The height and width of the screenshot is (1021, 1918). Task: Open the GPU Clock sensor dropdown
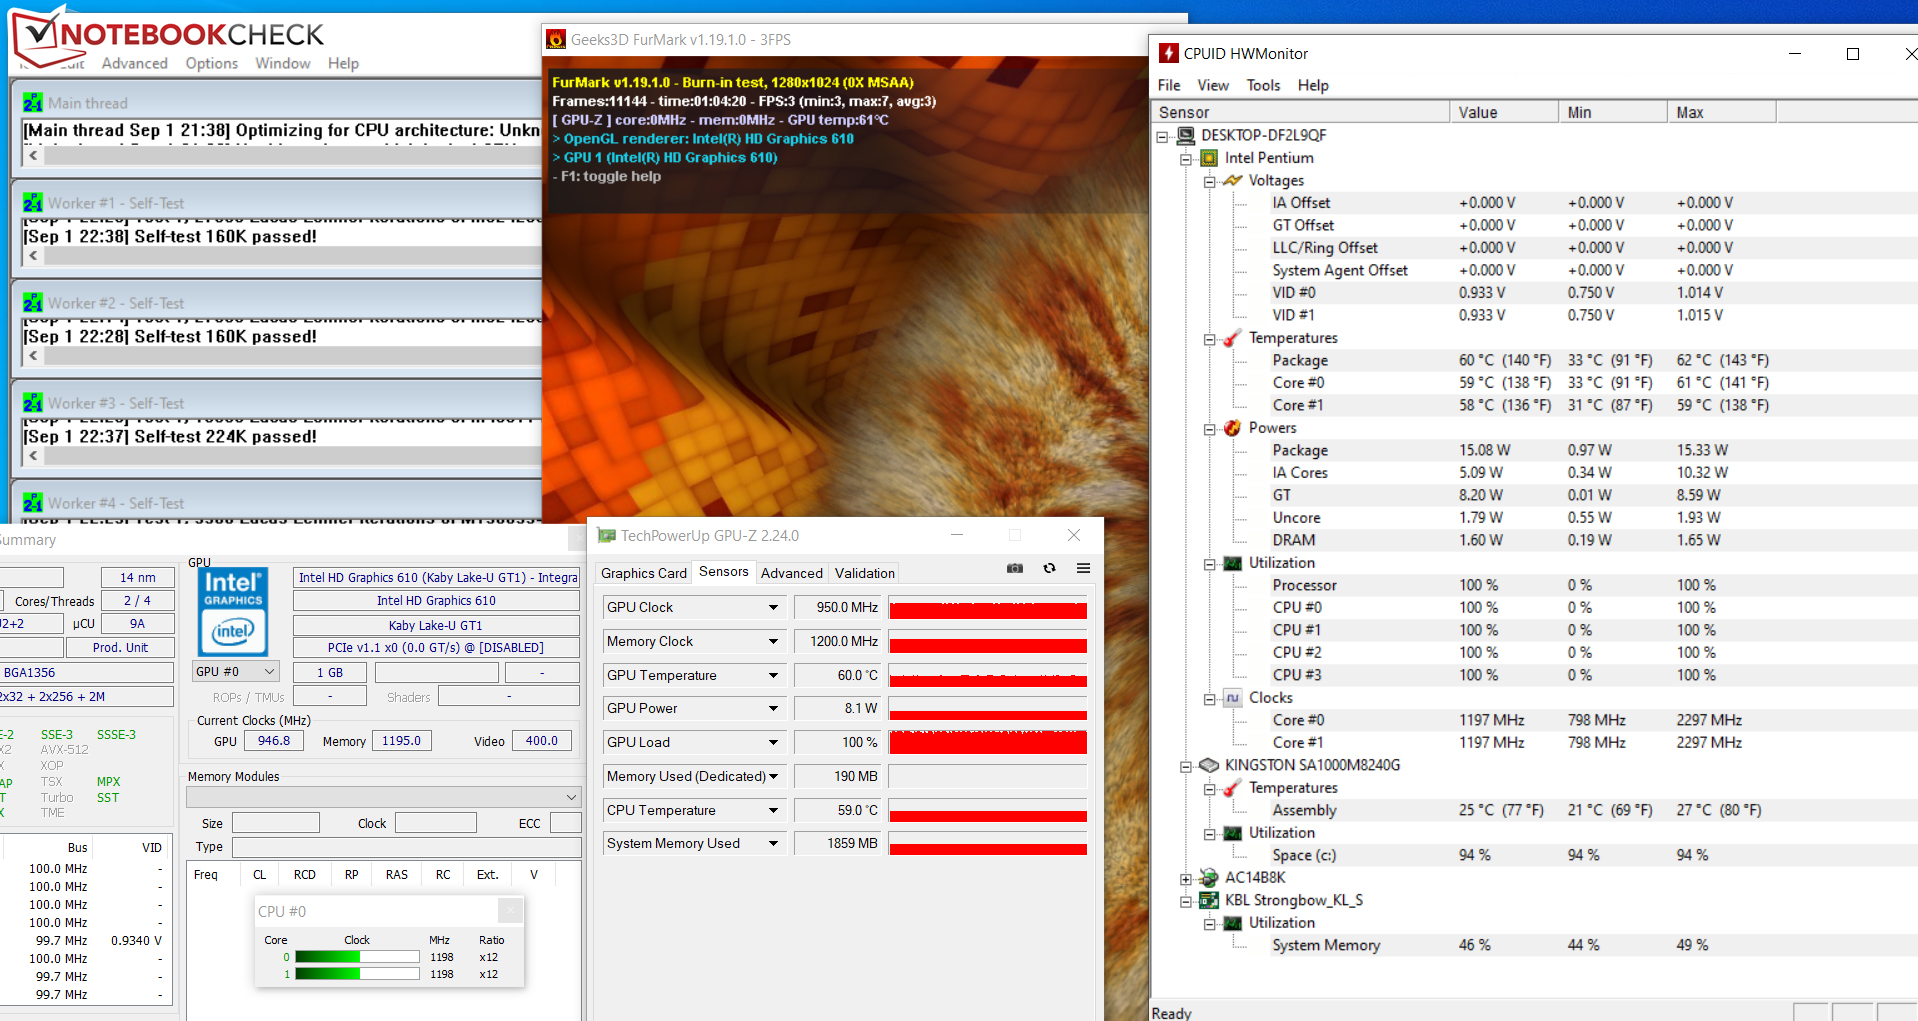click(x=773, y=607)
